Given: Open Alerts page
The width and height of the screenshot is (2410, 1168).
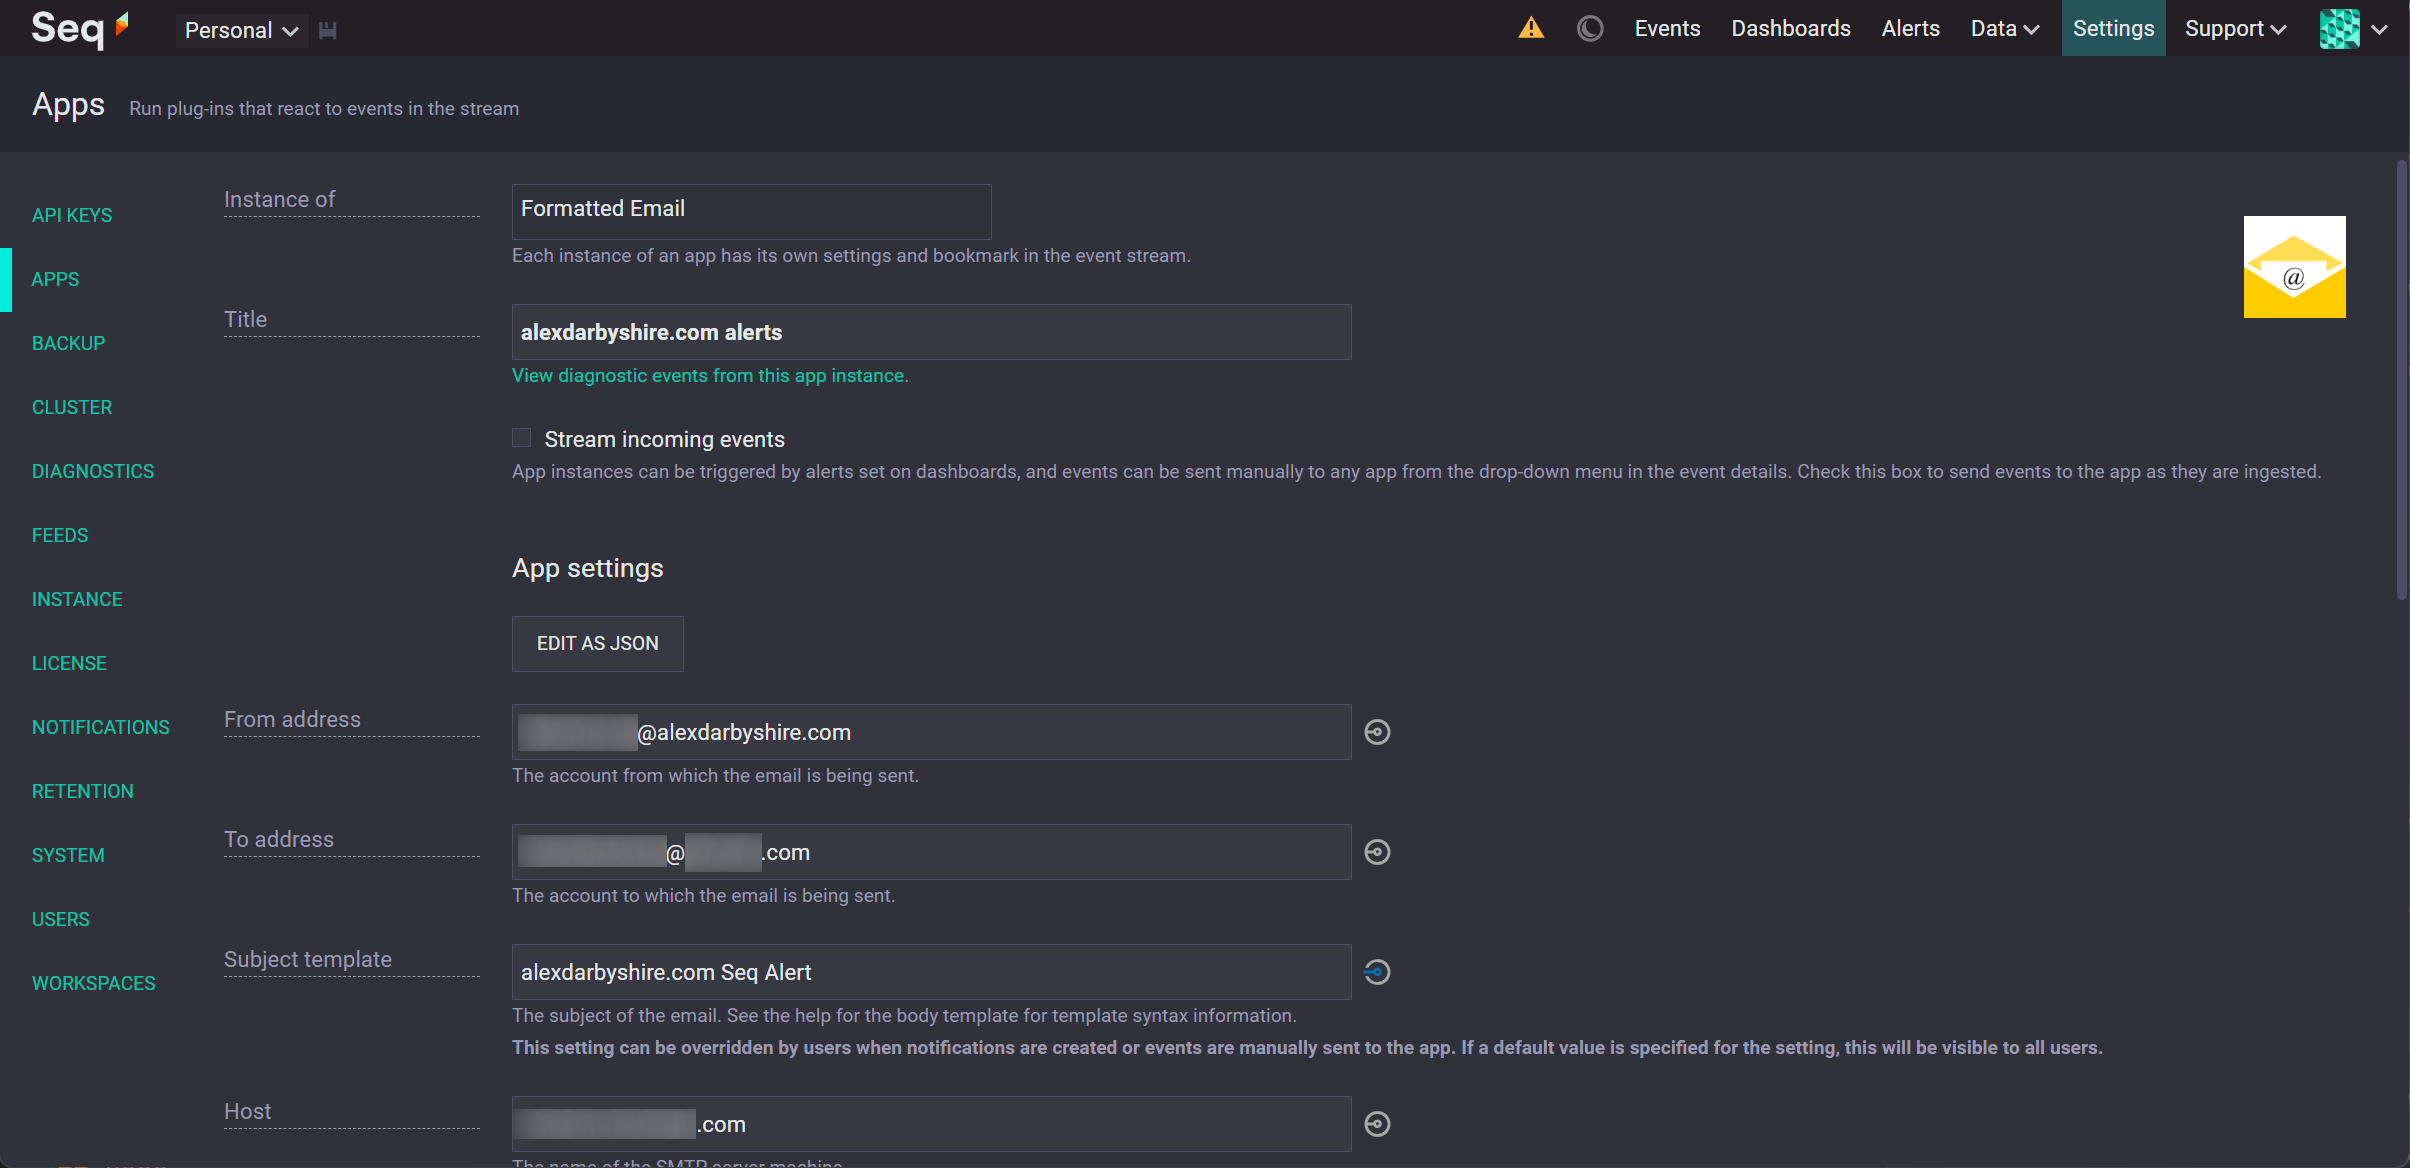Looking at the screenshot, I should 1910,28.
